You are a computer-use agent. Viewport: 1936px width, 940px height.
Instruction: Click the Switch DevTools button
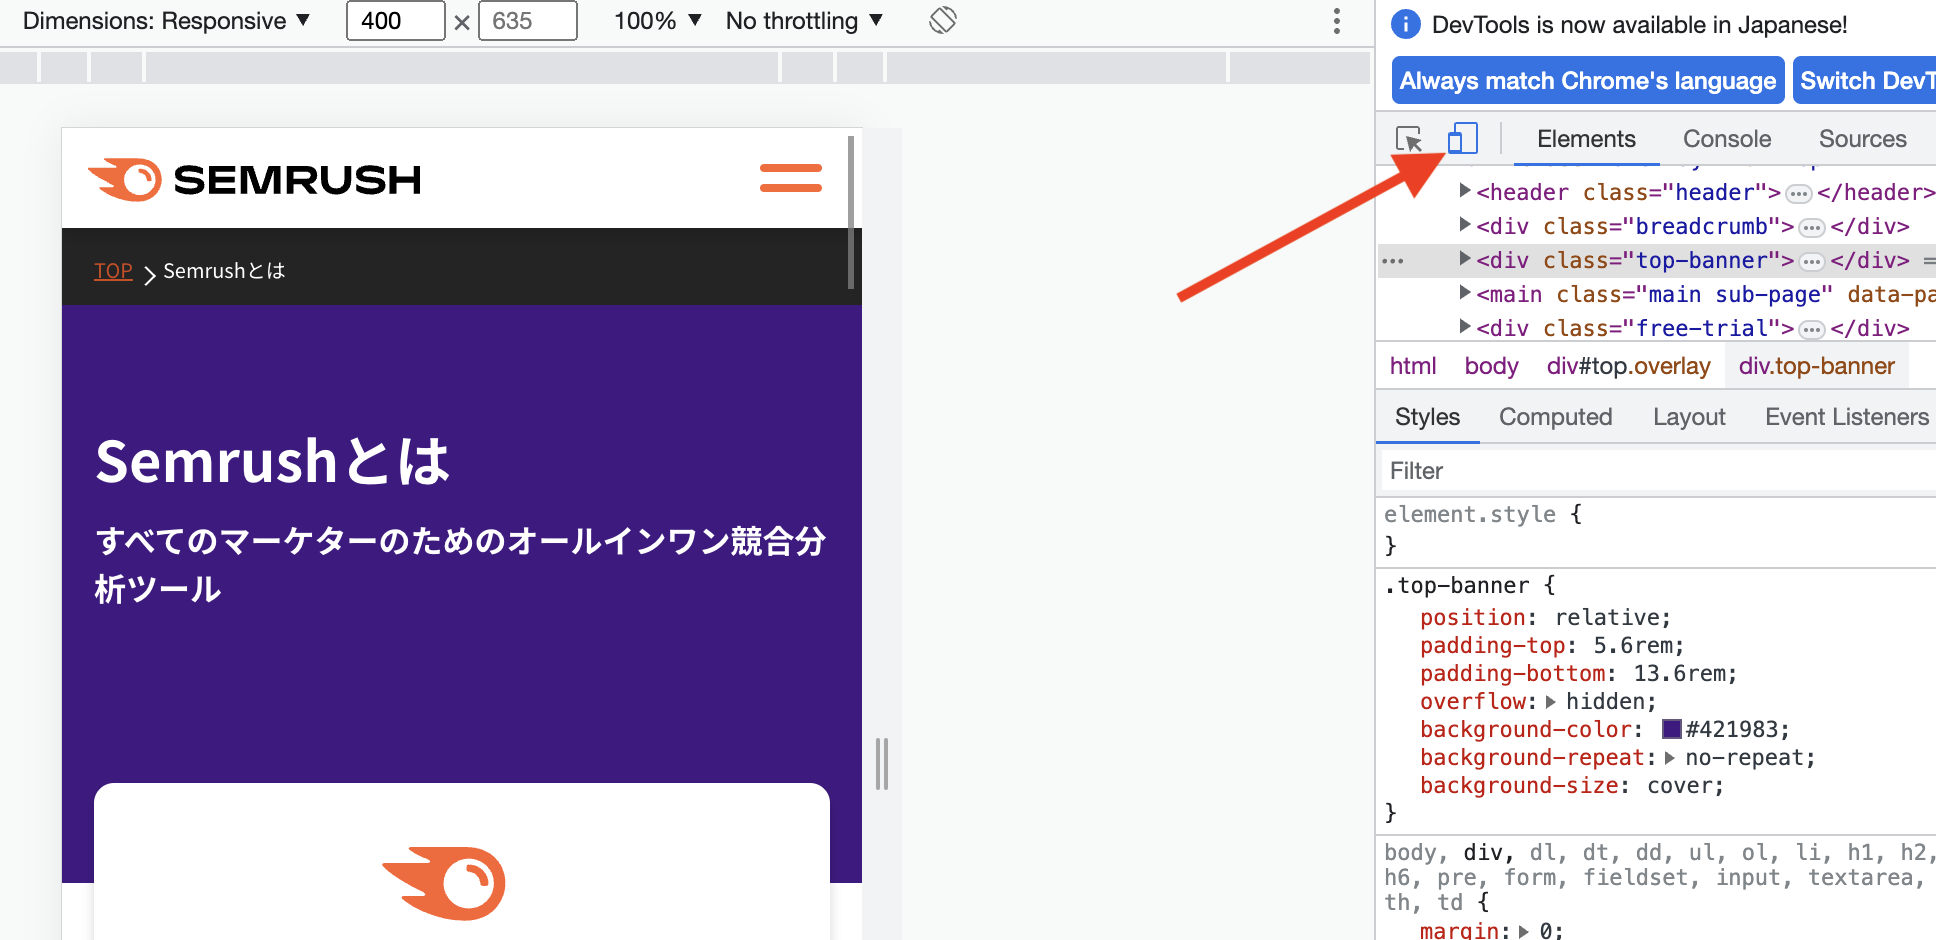tap(1863, 81)
